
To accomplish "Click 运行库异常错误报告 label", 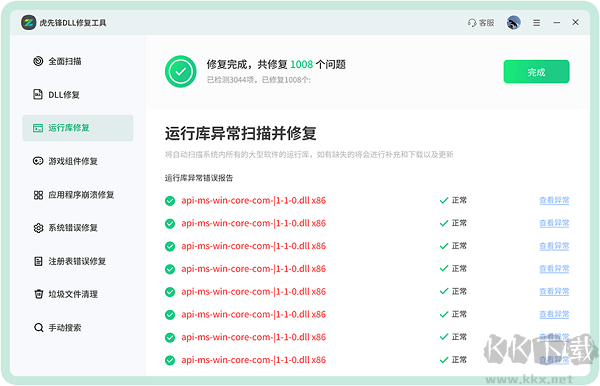I will 199,178.
